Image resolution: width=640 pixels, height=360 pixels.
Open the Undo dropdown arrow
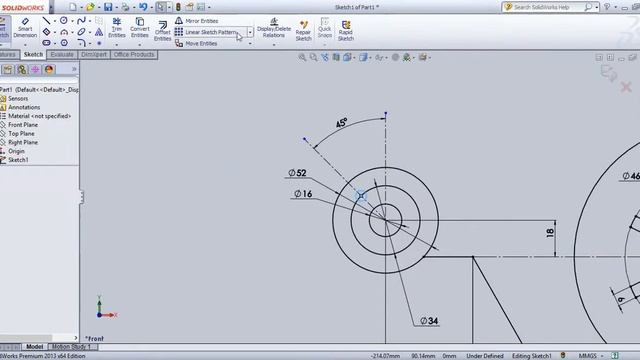(151, 7)
